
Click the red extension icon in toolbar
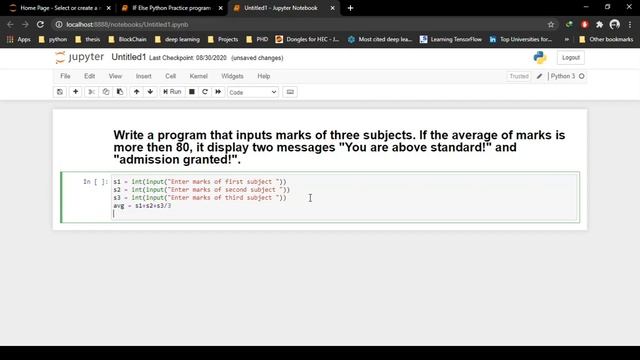tap(584, 24)
